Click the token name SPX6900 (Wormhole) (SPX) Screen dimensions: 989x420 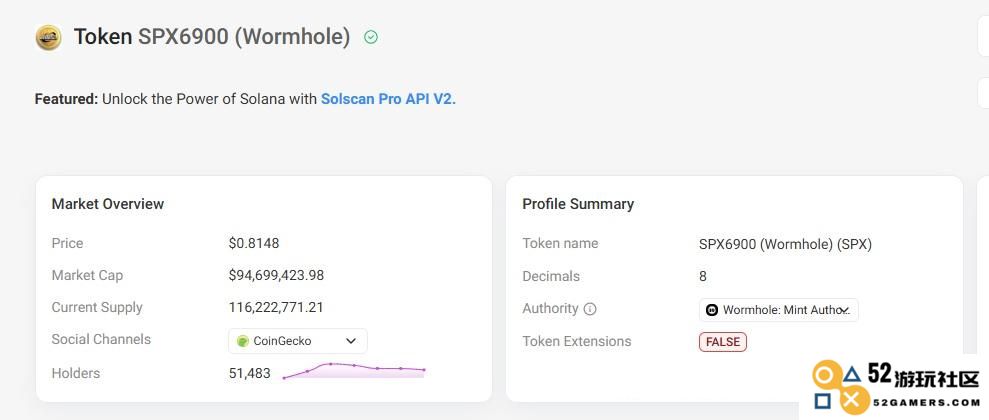[785, 244]
